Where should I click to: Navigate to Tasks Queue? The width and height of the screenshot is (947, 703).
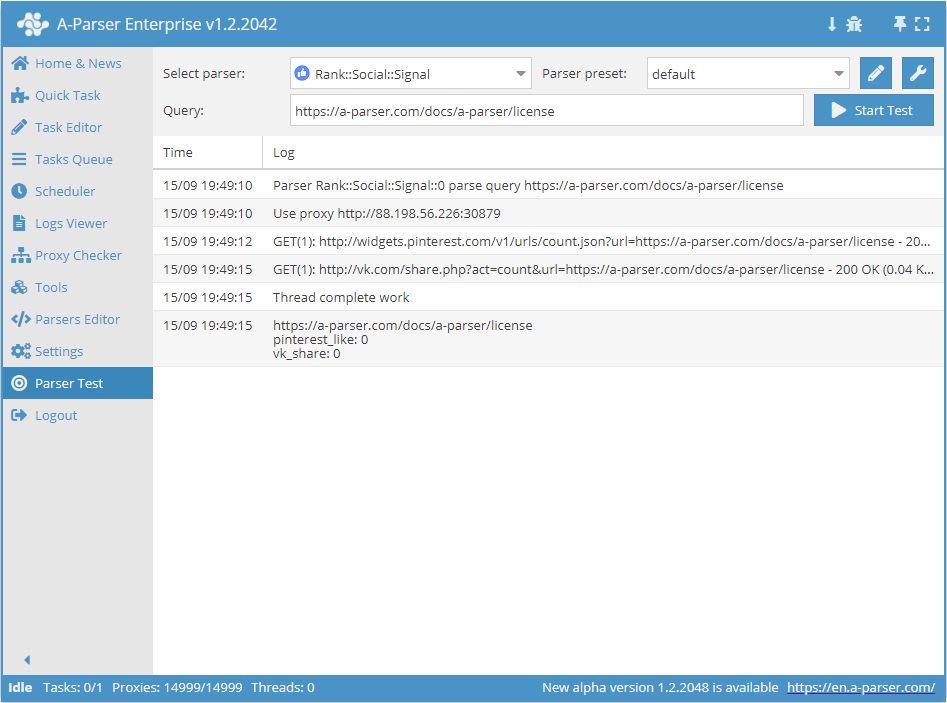73,159
